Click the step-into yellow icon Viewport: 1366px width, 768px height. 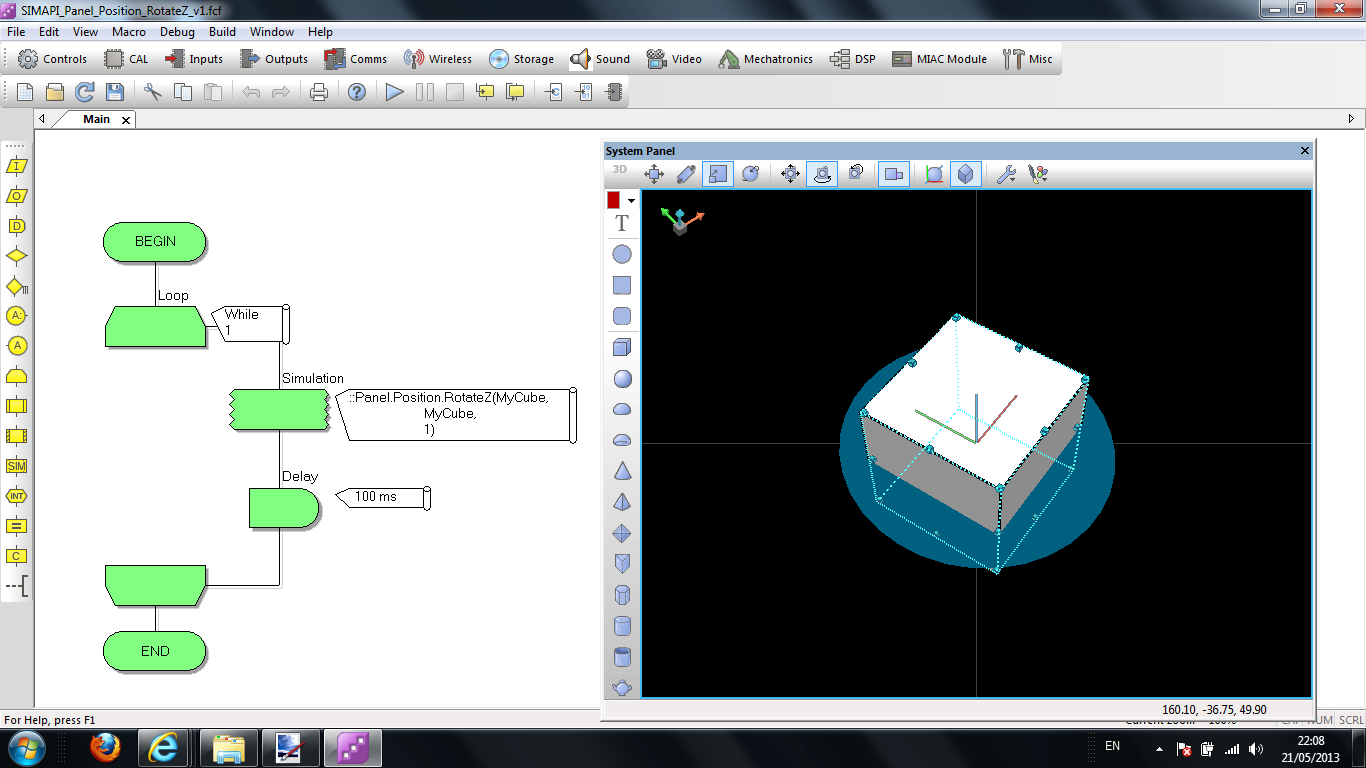(485, 92)
